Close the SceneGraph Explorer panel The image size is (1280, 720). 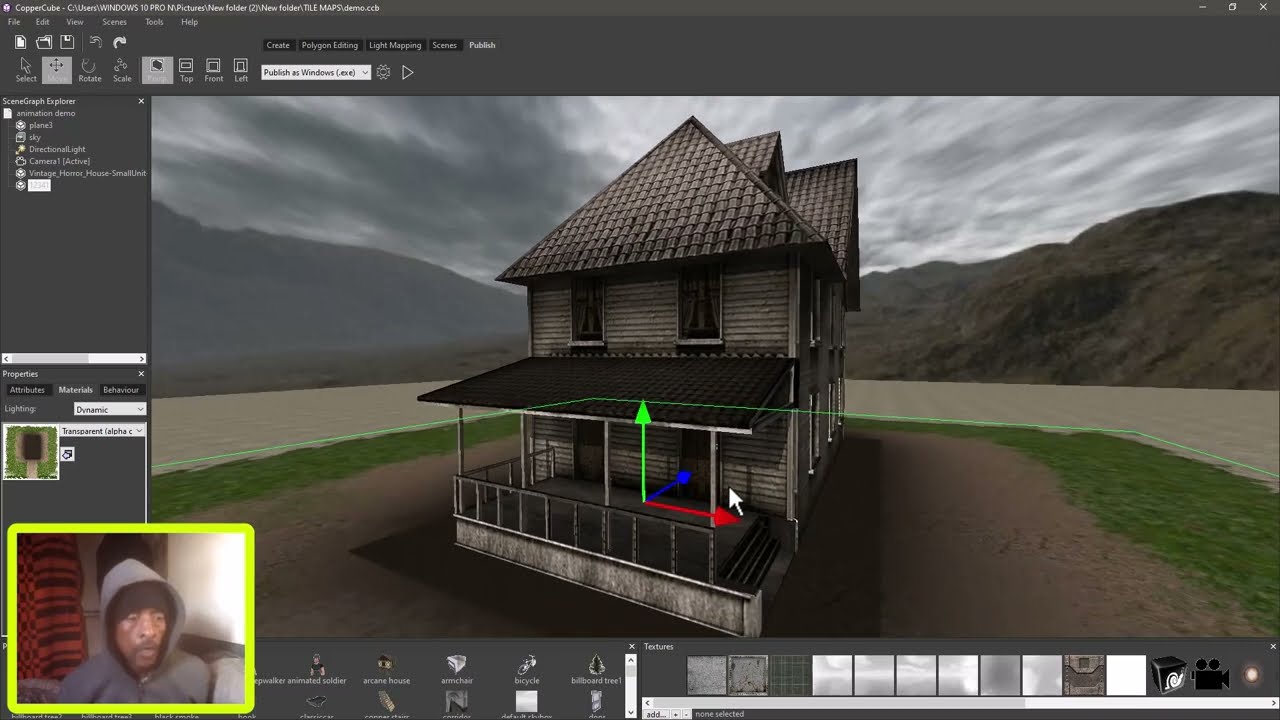coord(141,101)
